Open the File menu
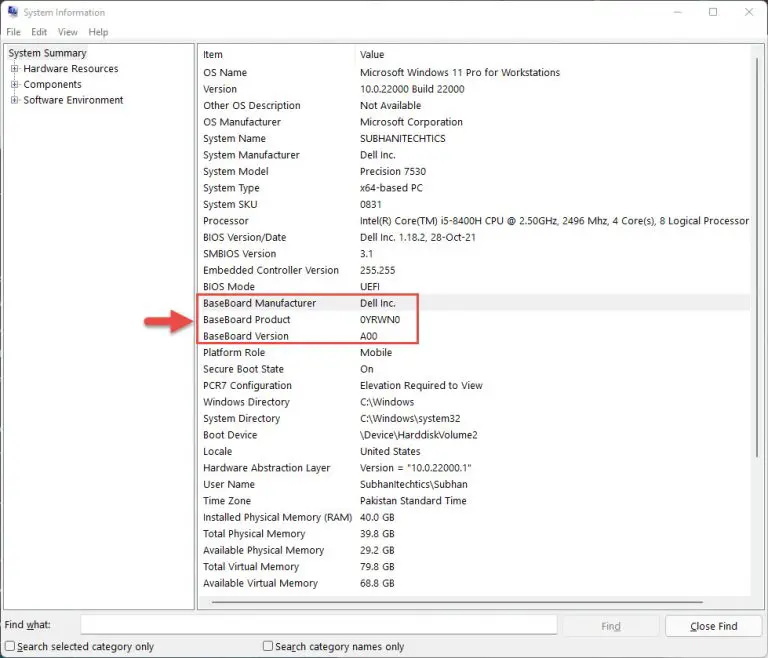768x658 pixels. point(14,32)
